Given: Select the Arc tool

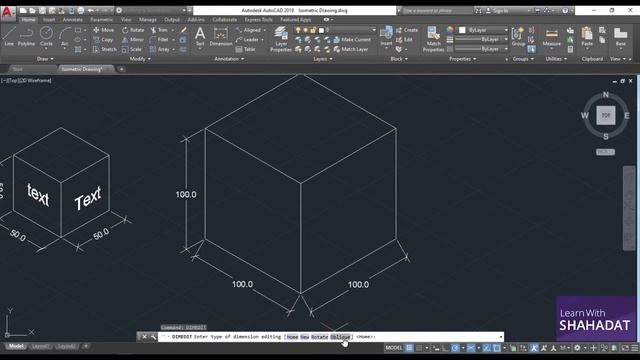Looking at the screenshot, I should (64, 36).
